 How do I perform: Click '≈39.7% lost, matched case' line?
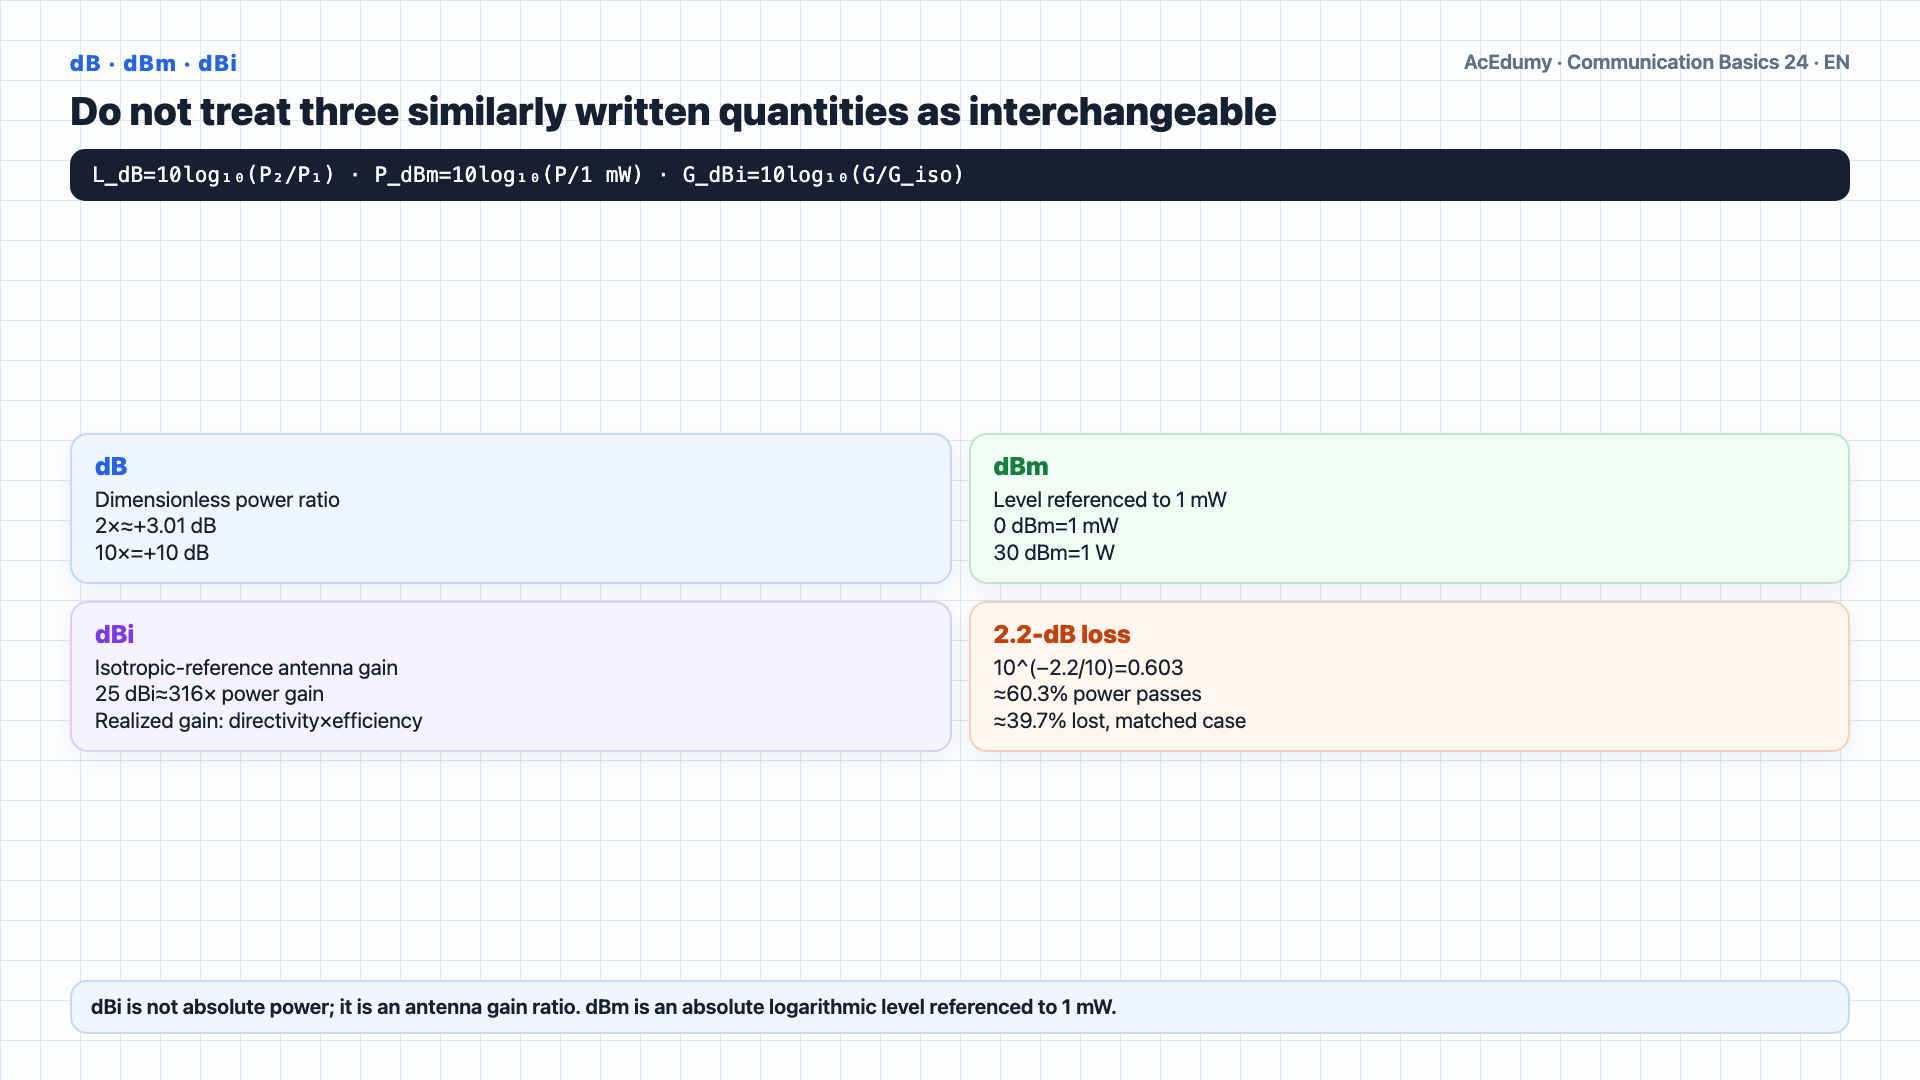(x=1119, y=721)
